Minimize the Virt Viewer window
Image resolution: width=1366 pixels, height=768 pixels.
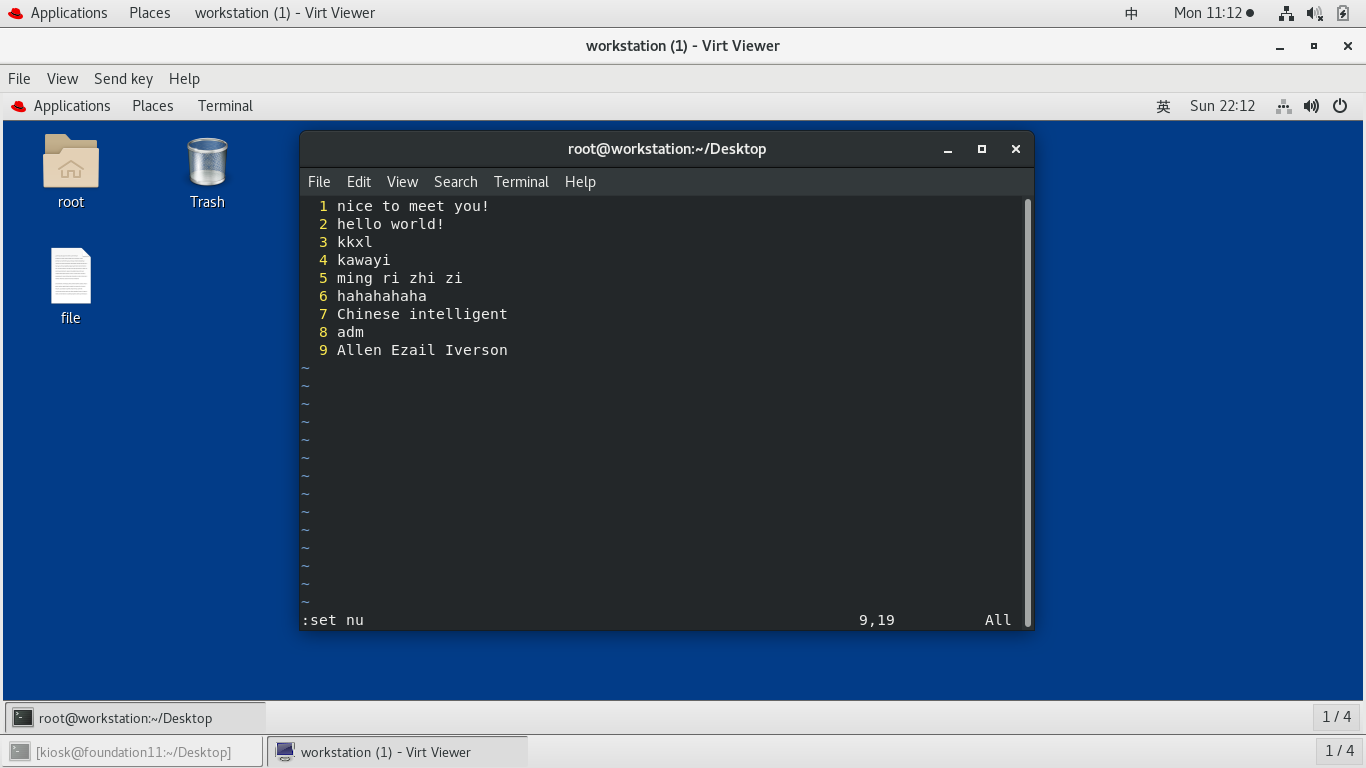(x=1280, y=46)
